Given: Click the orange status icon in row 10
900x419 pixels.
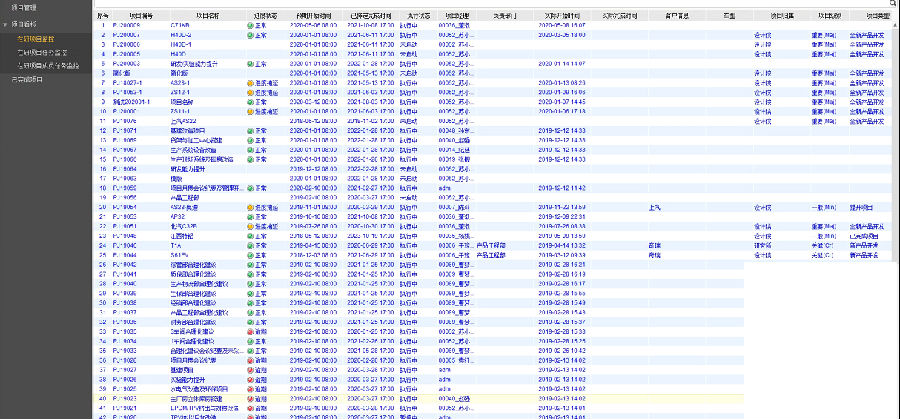Looking at the screenshot, I should [x=250, y=110].
